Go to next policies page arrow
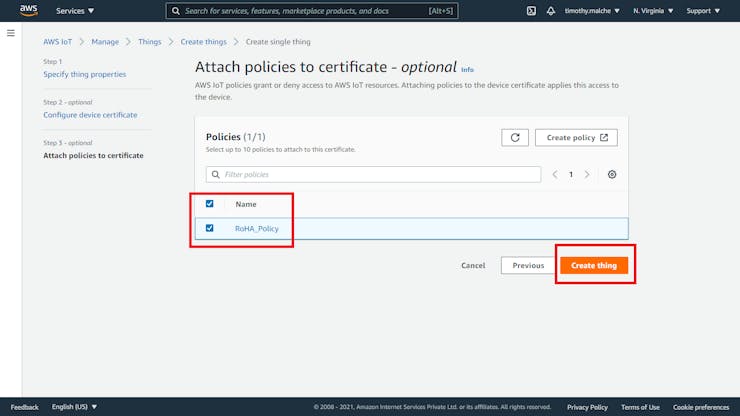The image size is (740, 416). pyautogui.click(x=587, y=174)
